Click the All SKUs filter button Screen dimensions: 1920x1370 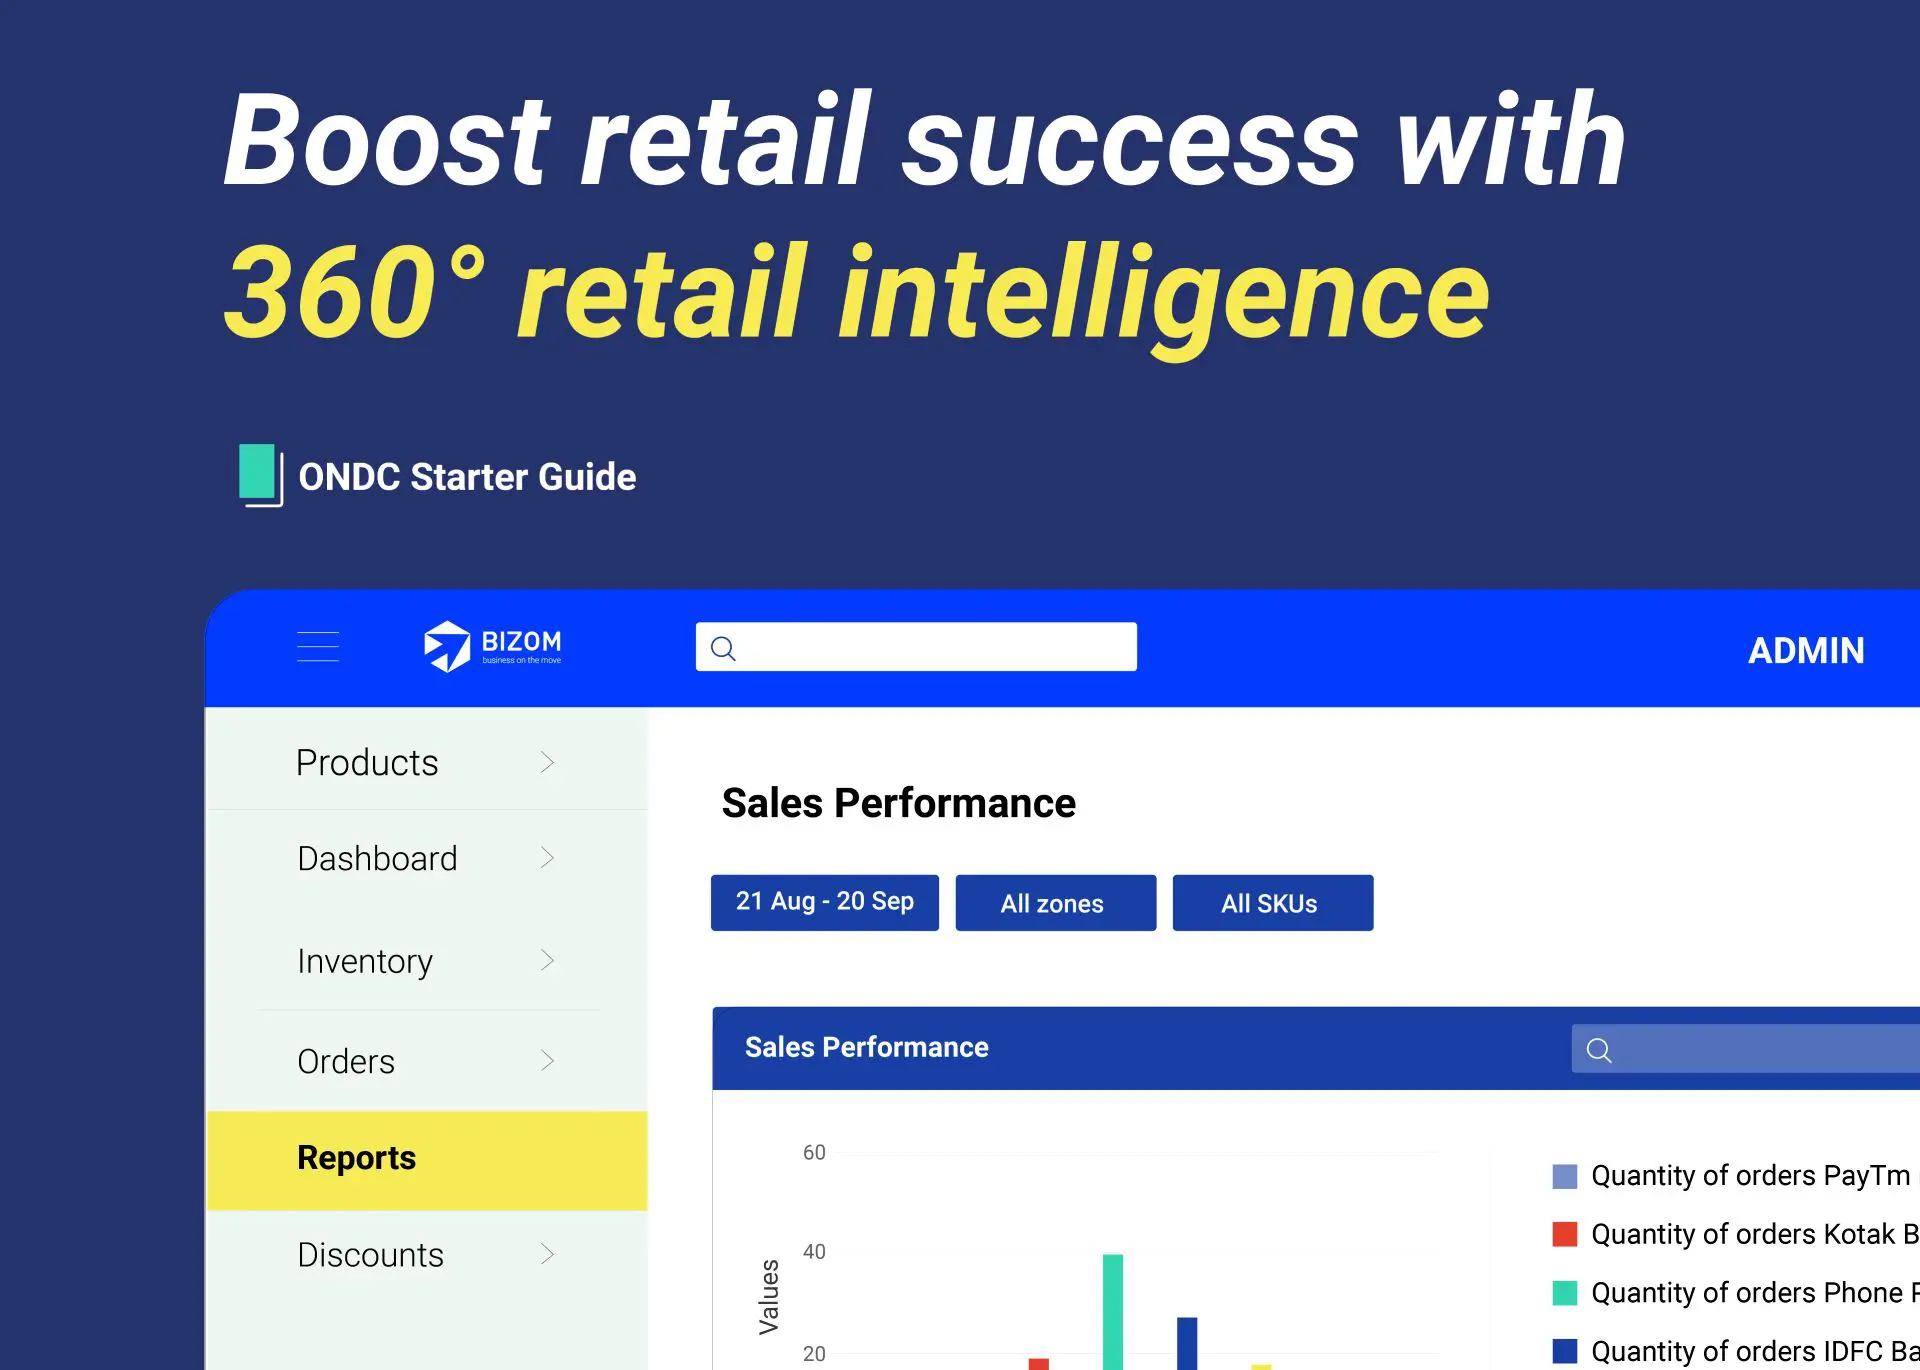(1272, 903)
